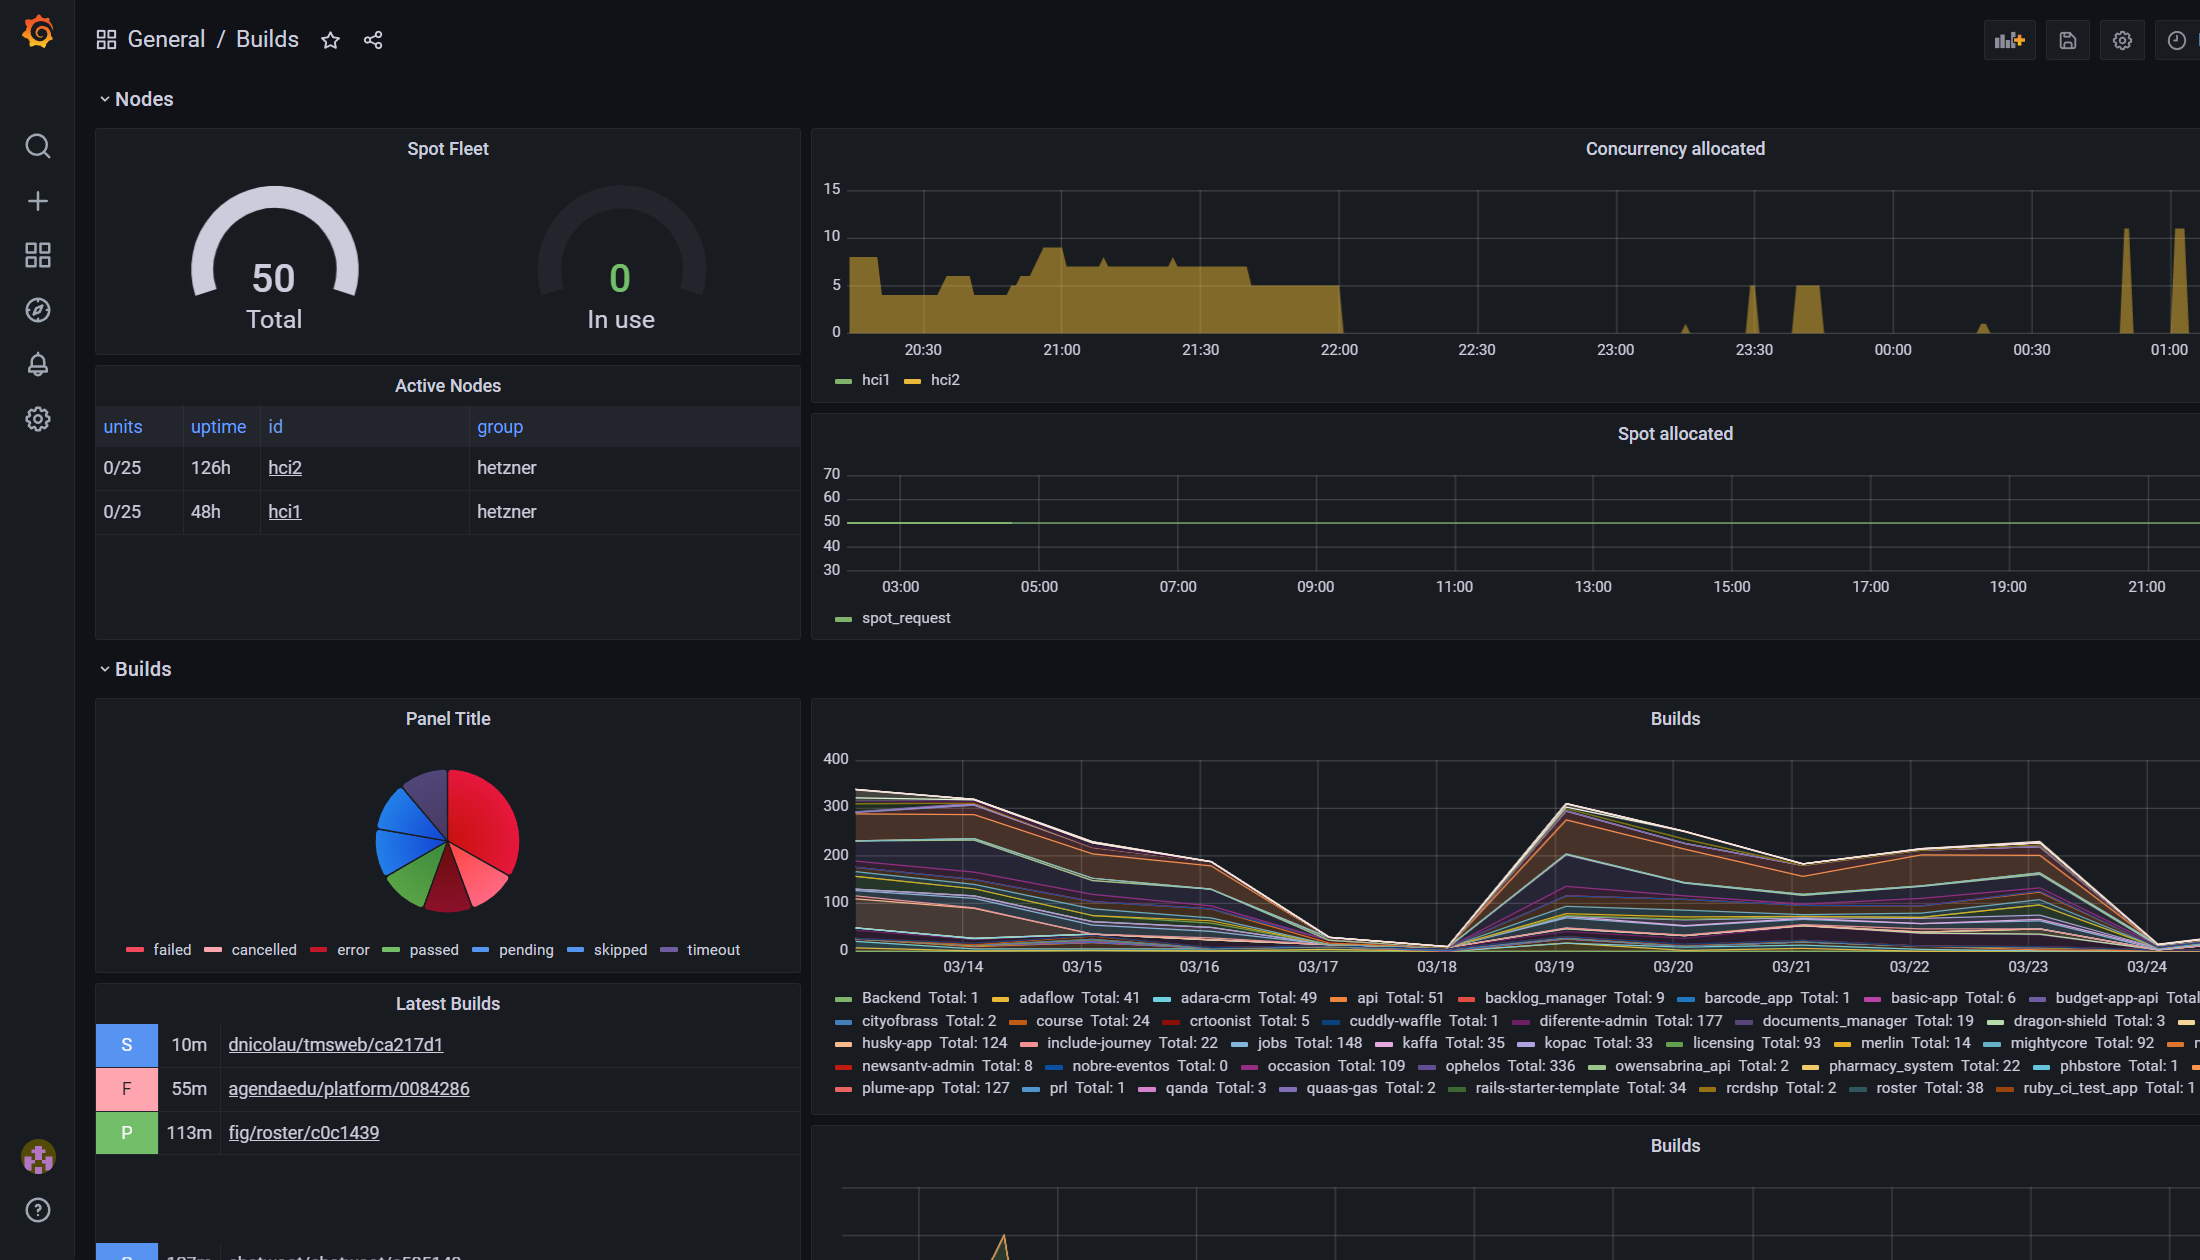2200x1260 pixels.
Task: Click the Add panel icon
Action: (x=2009, y=40)
